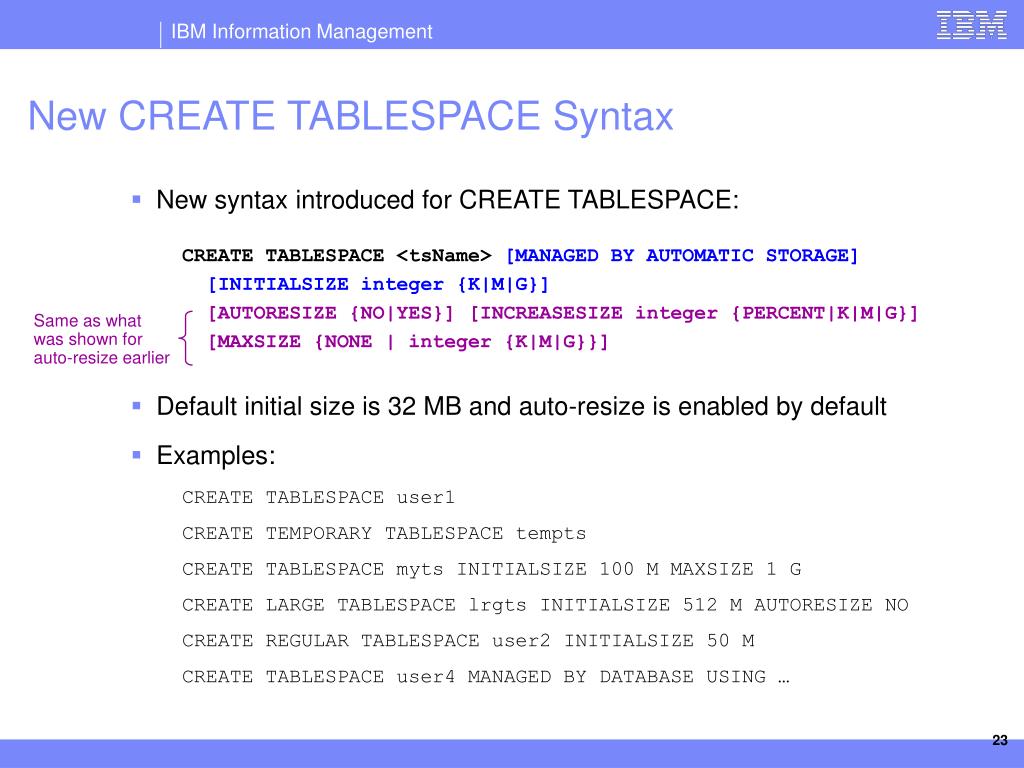Viewport: 1024px width, 768px height.
Task: Click '[AUTORESIZE {NO|YES}]' clause
Action: pyautogui.click(x=330, y=313)
